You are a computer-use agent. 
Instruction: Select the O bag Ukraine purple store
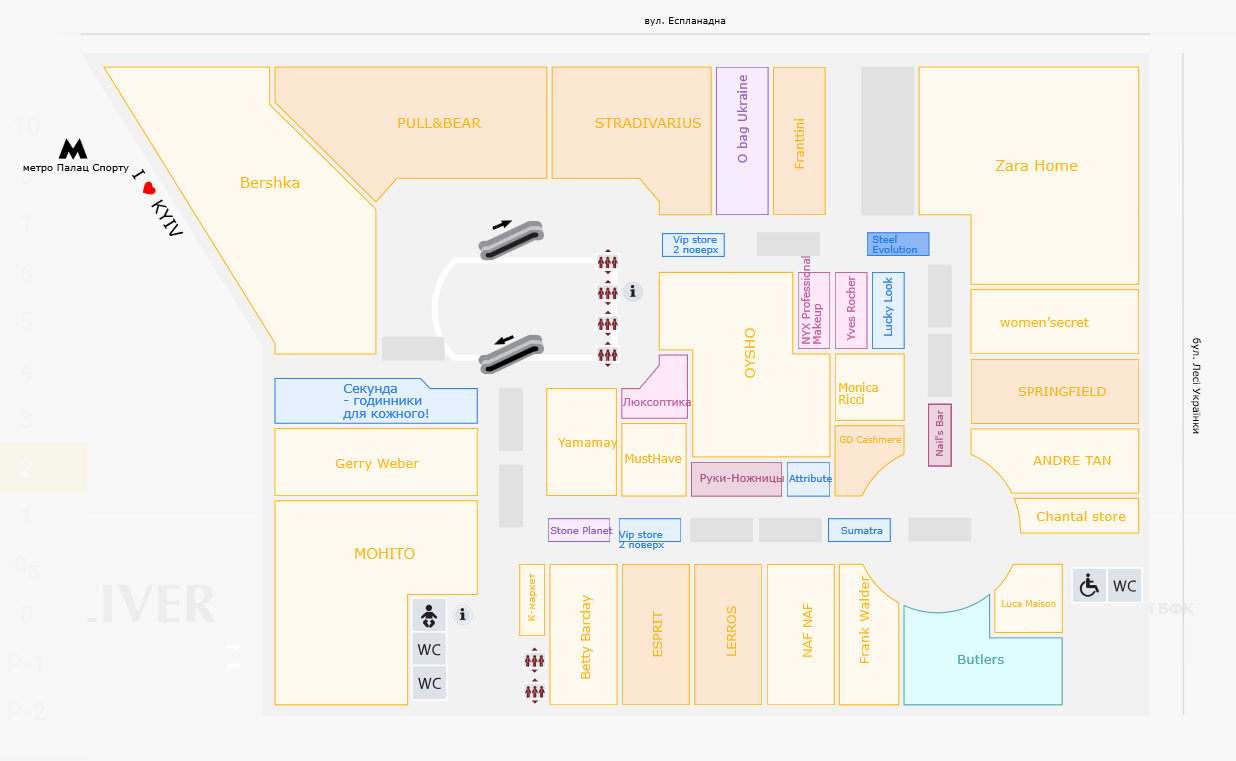742,140
